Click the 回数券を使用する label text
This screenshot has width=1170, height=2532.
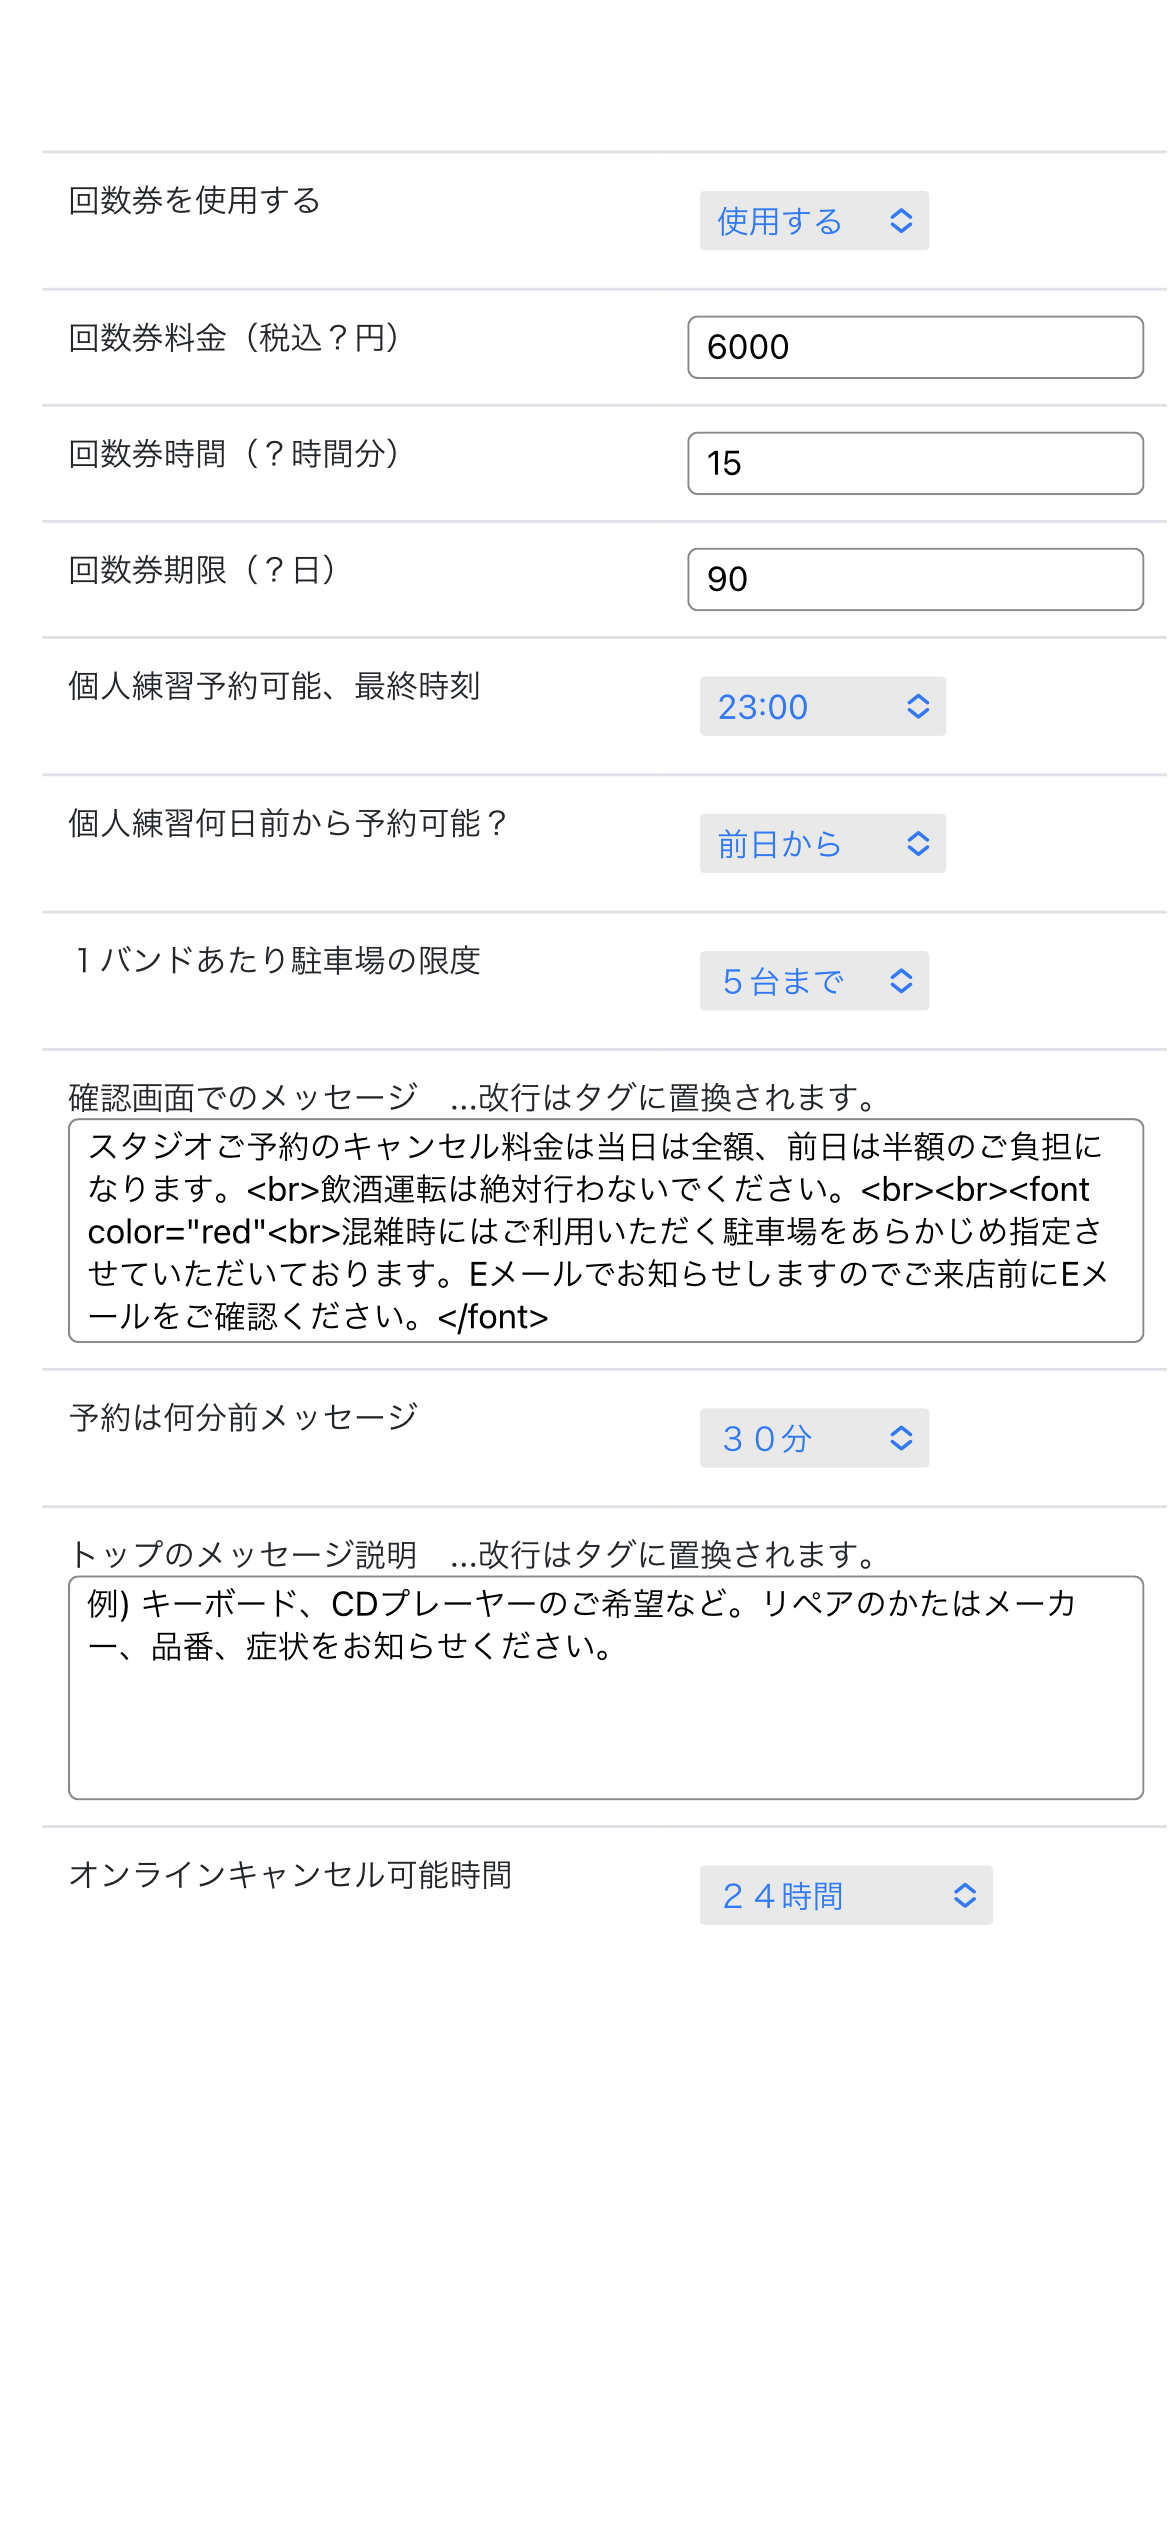[195, 201]
